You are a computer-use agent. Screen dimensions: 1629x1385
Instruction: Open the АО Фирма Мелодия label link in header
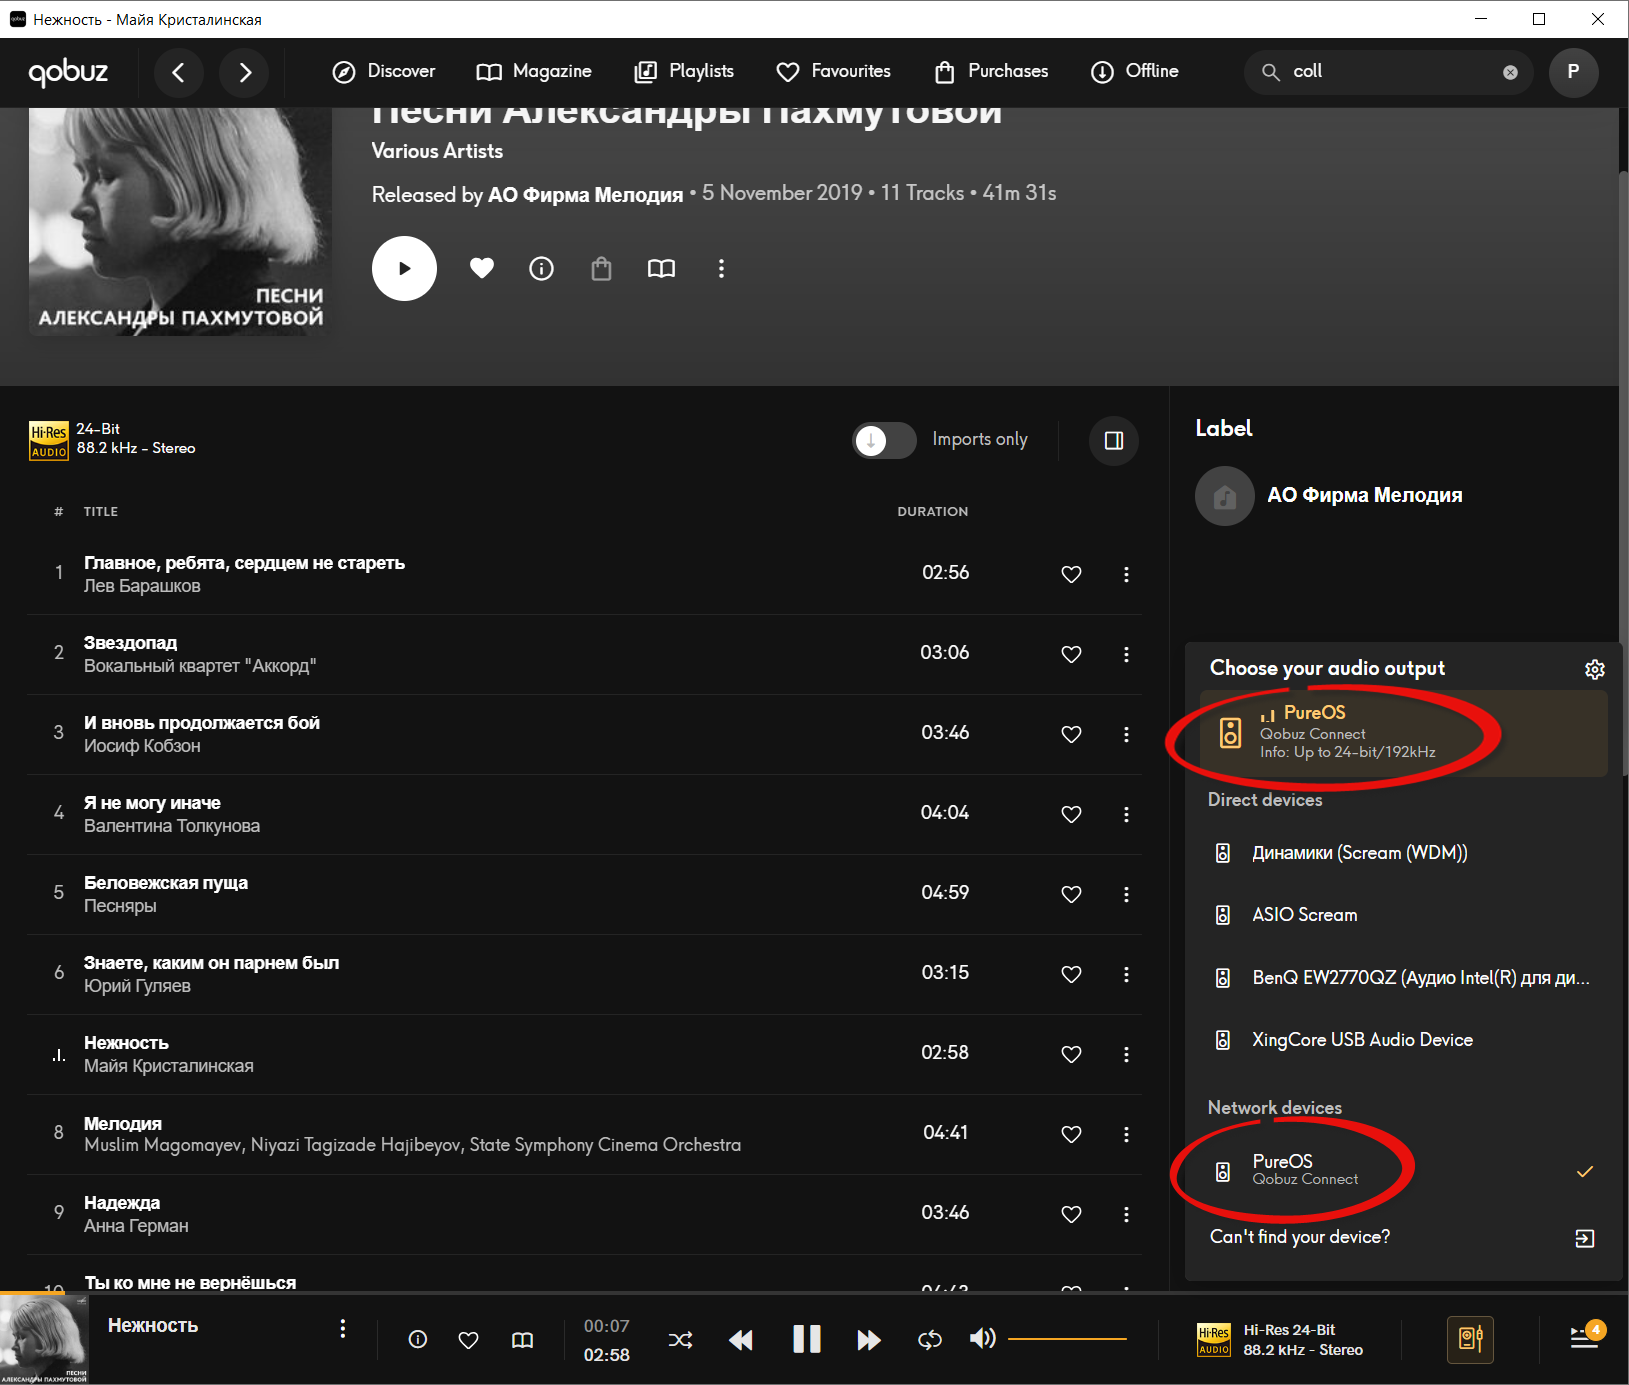585,195
